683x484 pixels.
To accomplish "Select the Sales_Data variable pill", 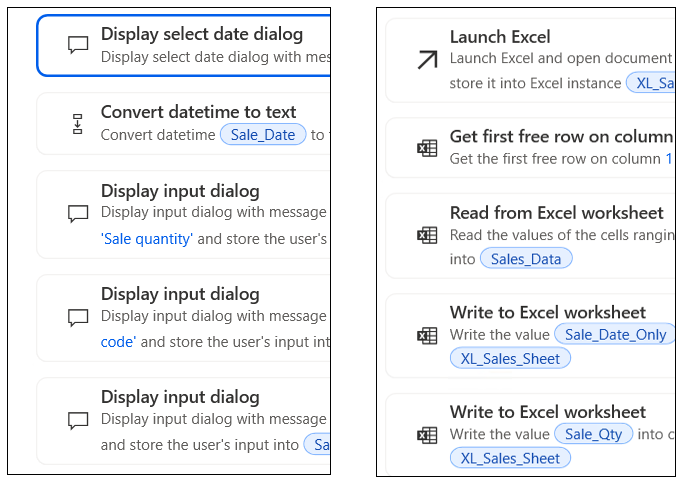I will click(526, 259).
